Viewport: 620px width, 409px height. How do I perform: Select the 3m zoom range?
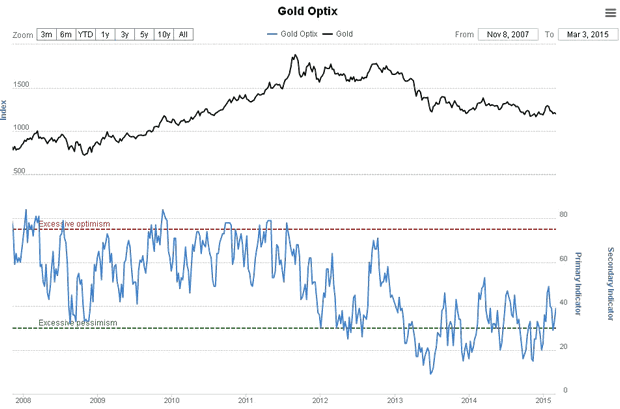47,34
